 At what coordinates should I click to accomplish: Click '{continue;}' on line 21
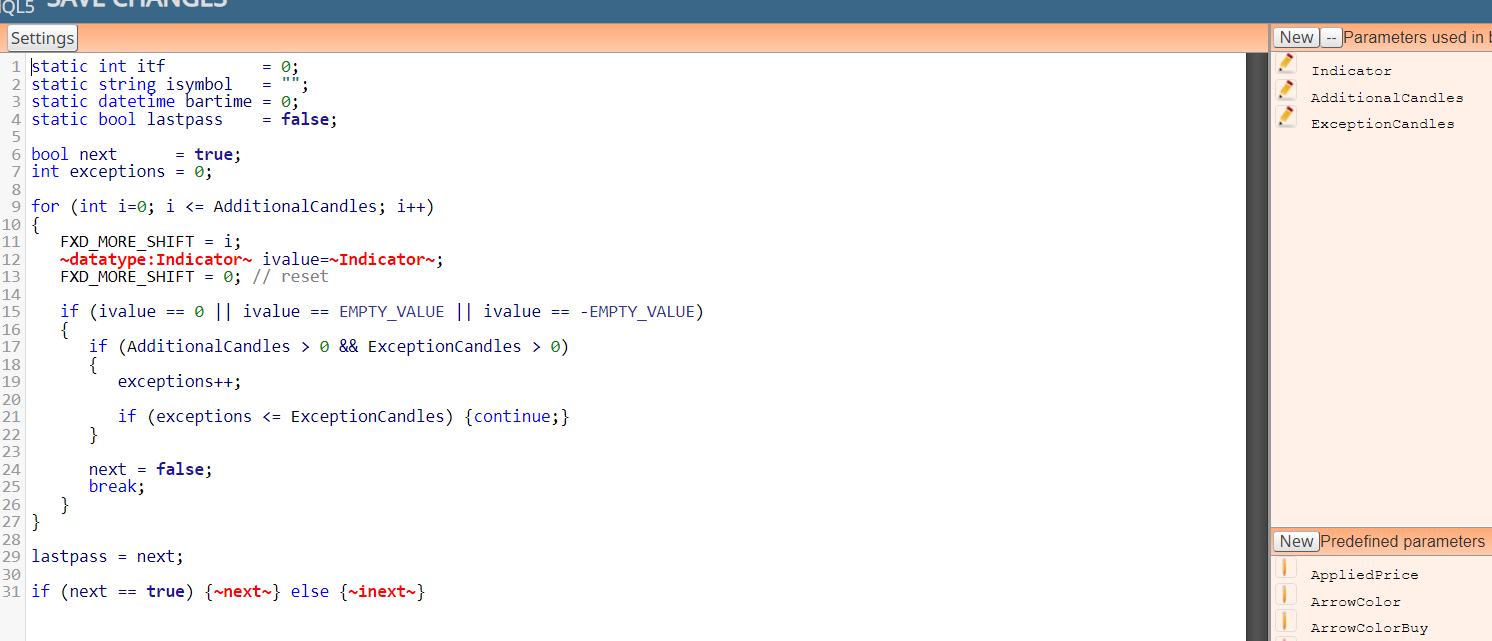(x=517, y=416)
